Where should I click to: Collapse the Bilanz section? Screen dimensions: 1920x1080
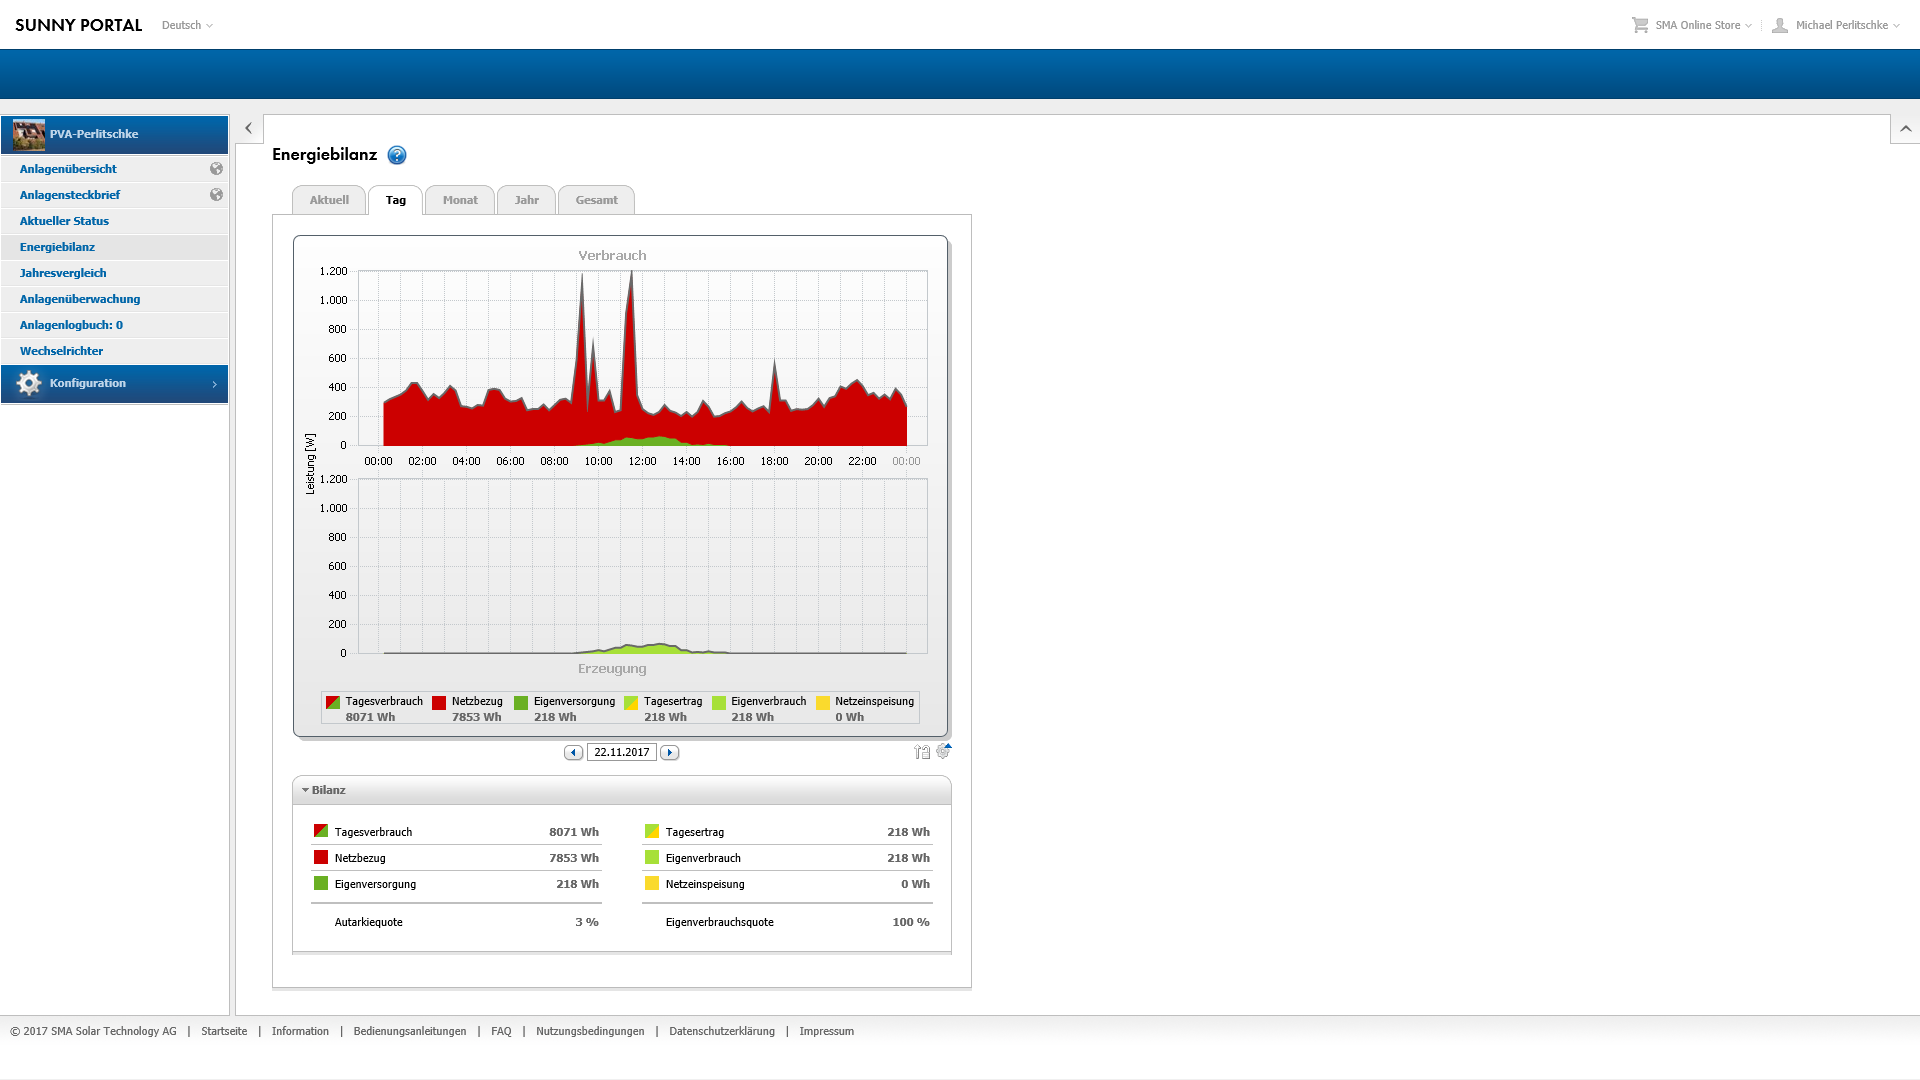tap(306, 790)
